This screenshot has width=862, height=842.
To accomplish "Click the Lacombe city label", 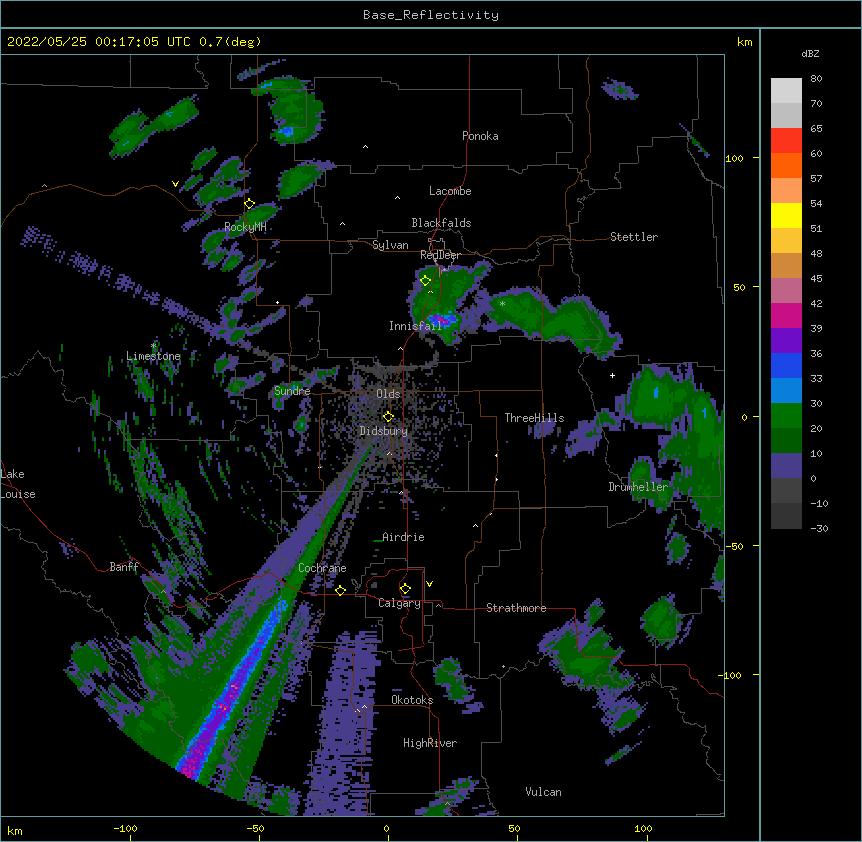I will [x=450, y=191].
